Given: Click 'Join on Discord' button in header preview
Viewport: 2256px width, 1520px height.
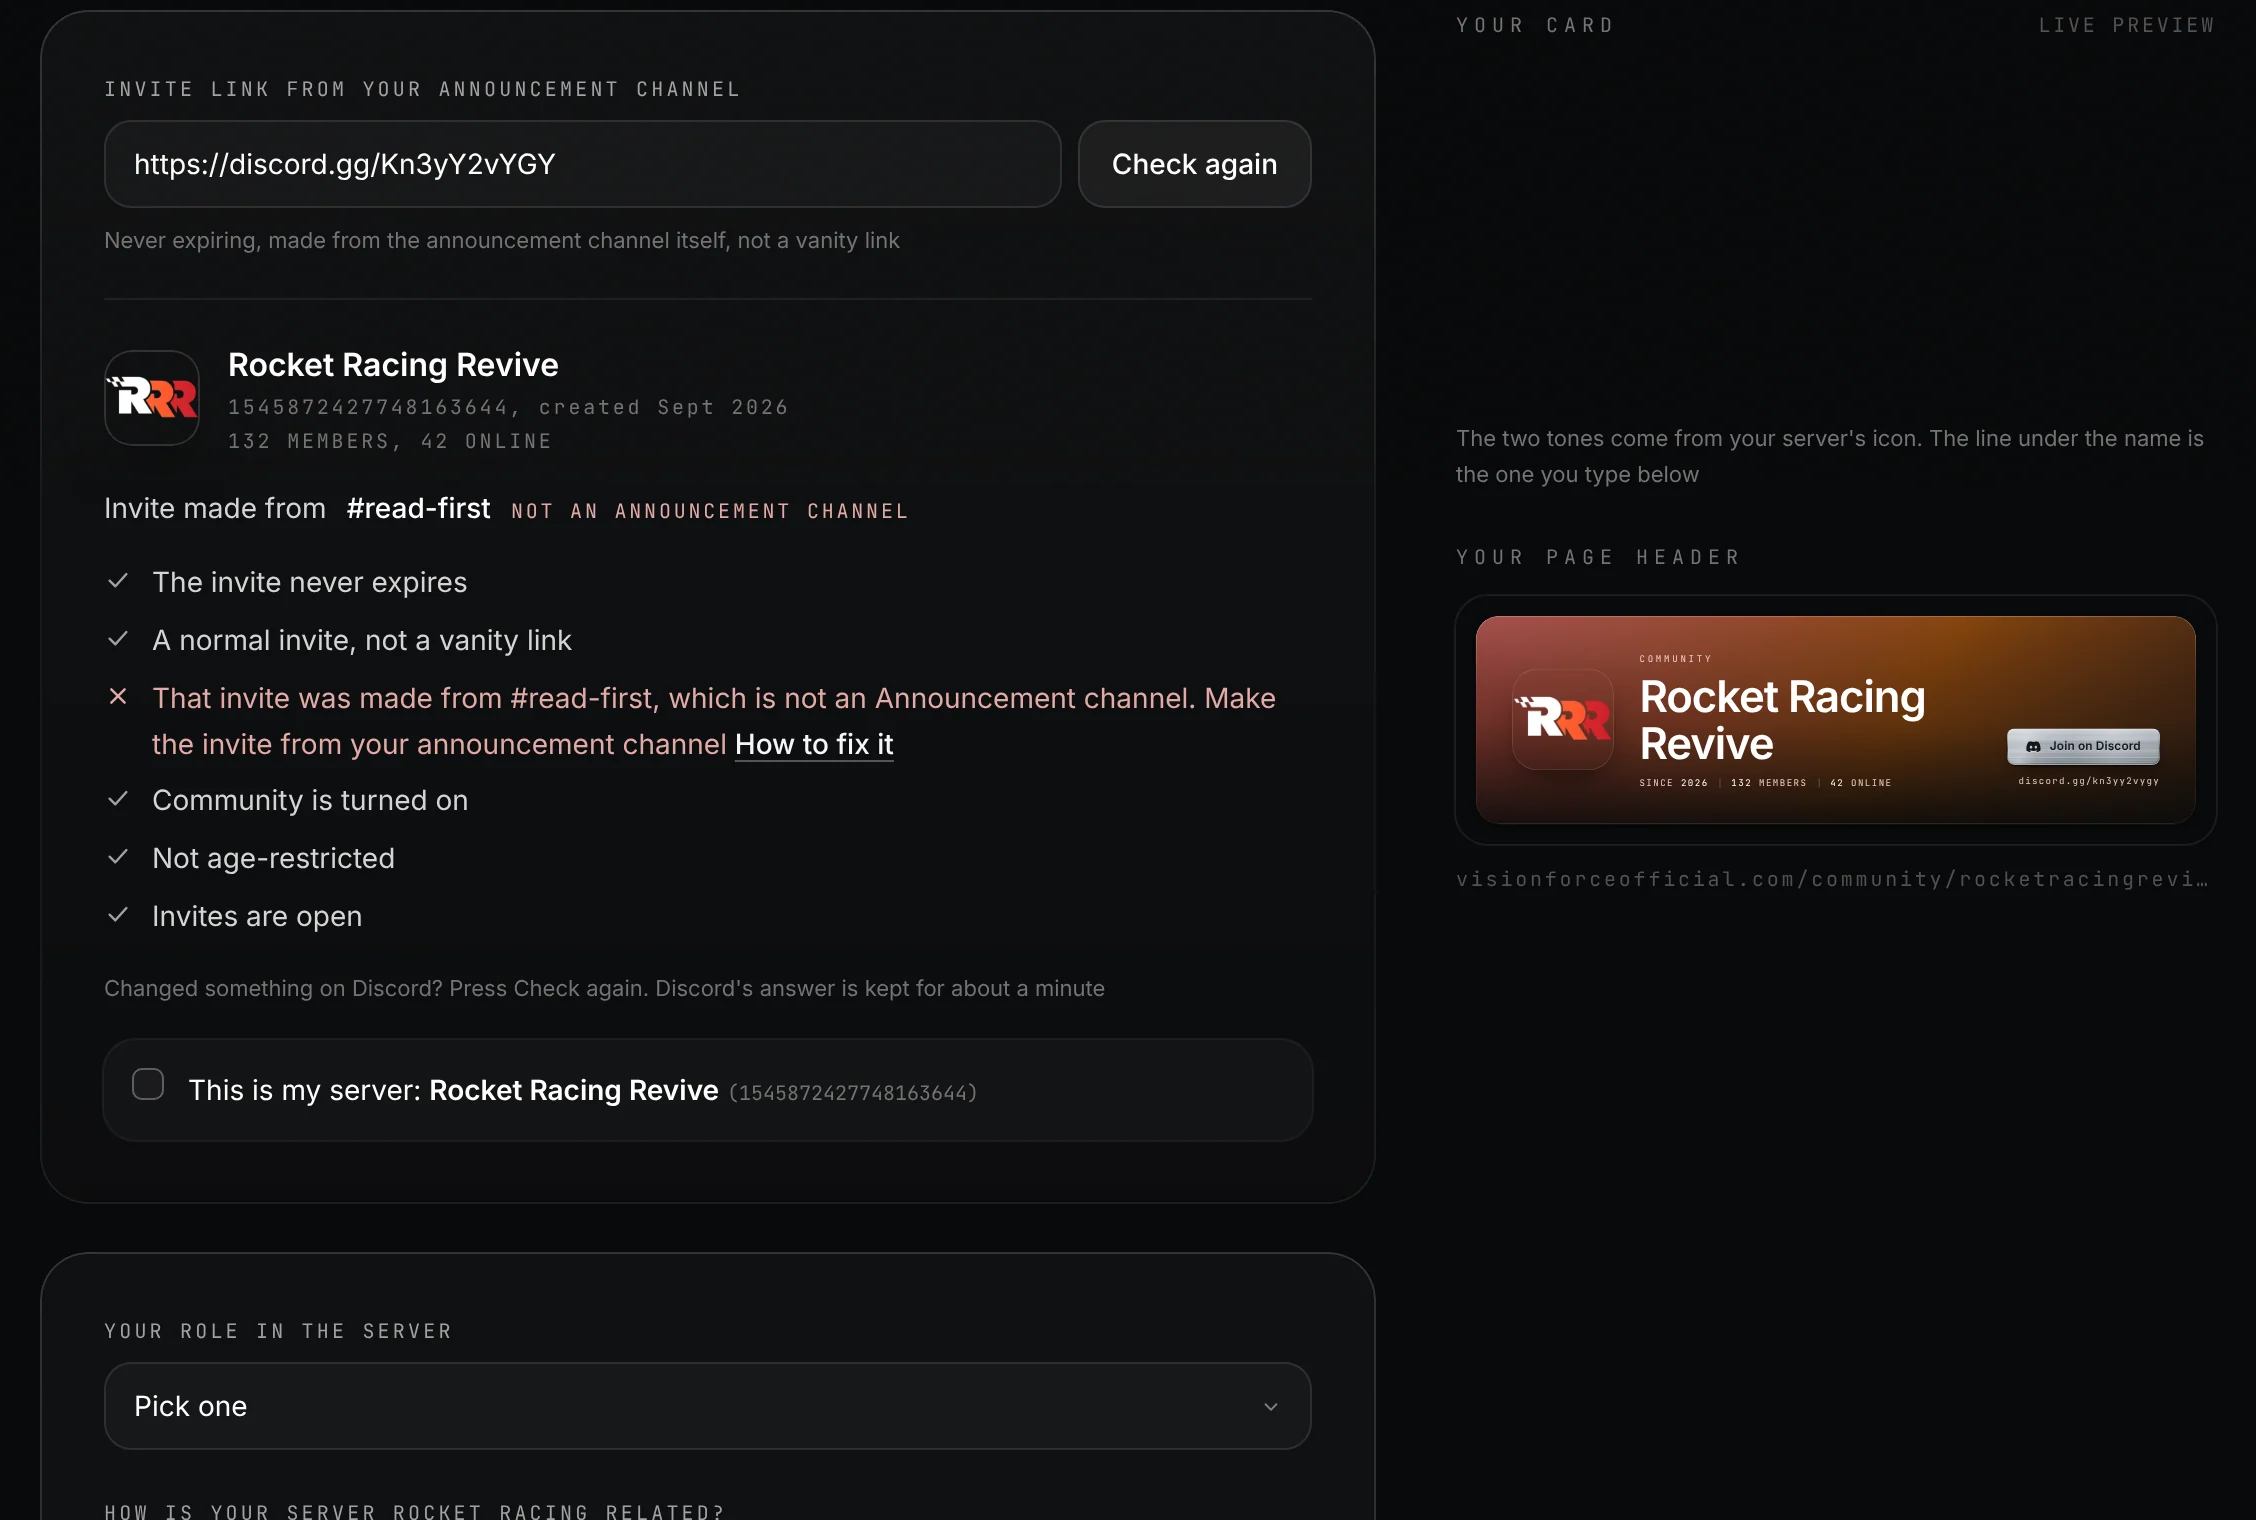Looking at the screenshot, I should coord(2083,746).
